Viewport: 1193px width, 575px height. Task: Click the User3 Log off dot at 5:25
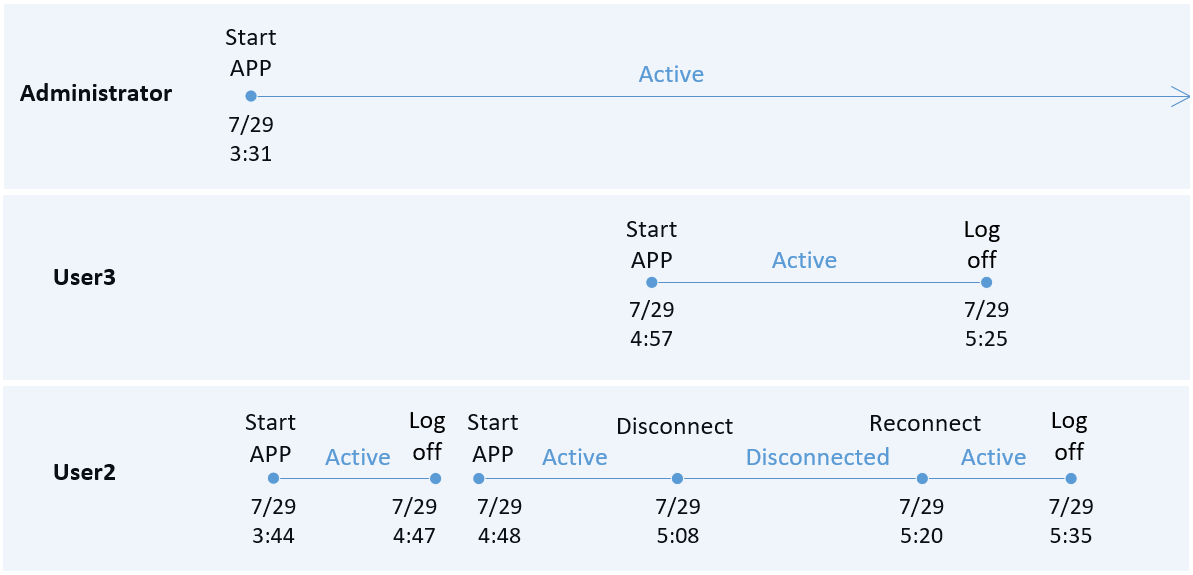986,283
